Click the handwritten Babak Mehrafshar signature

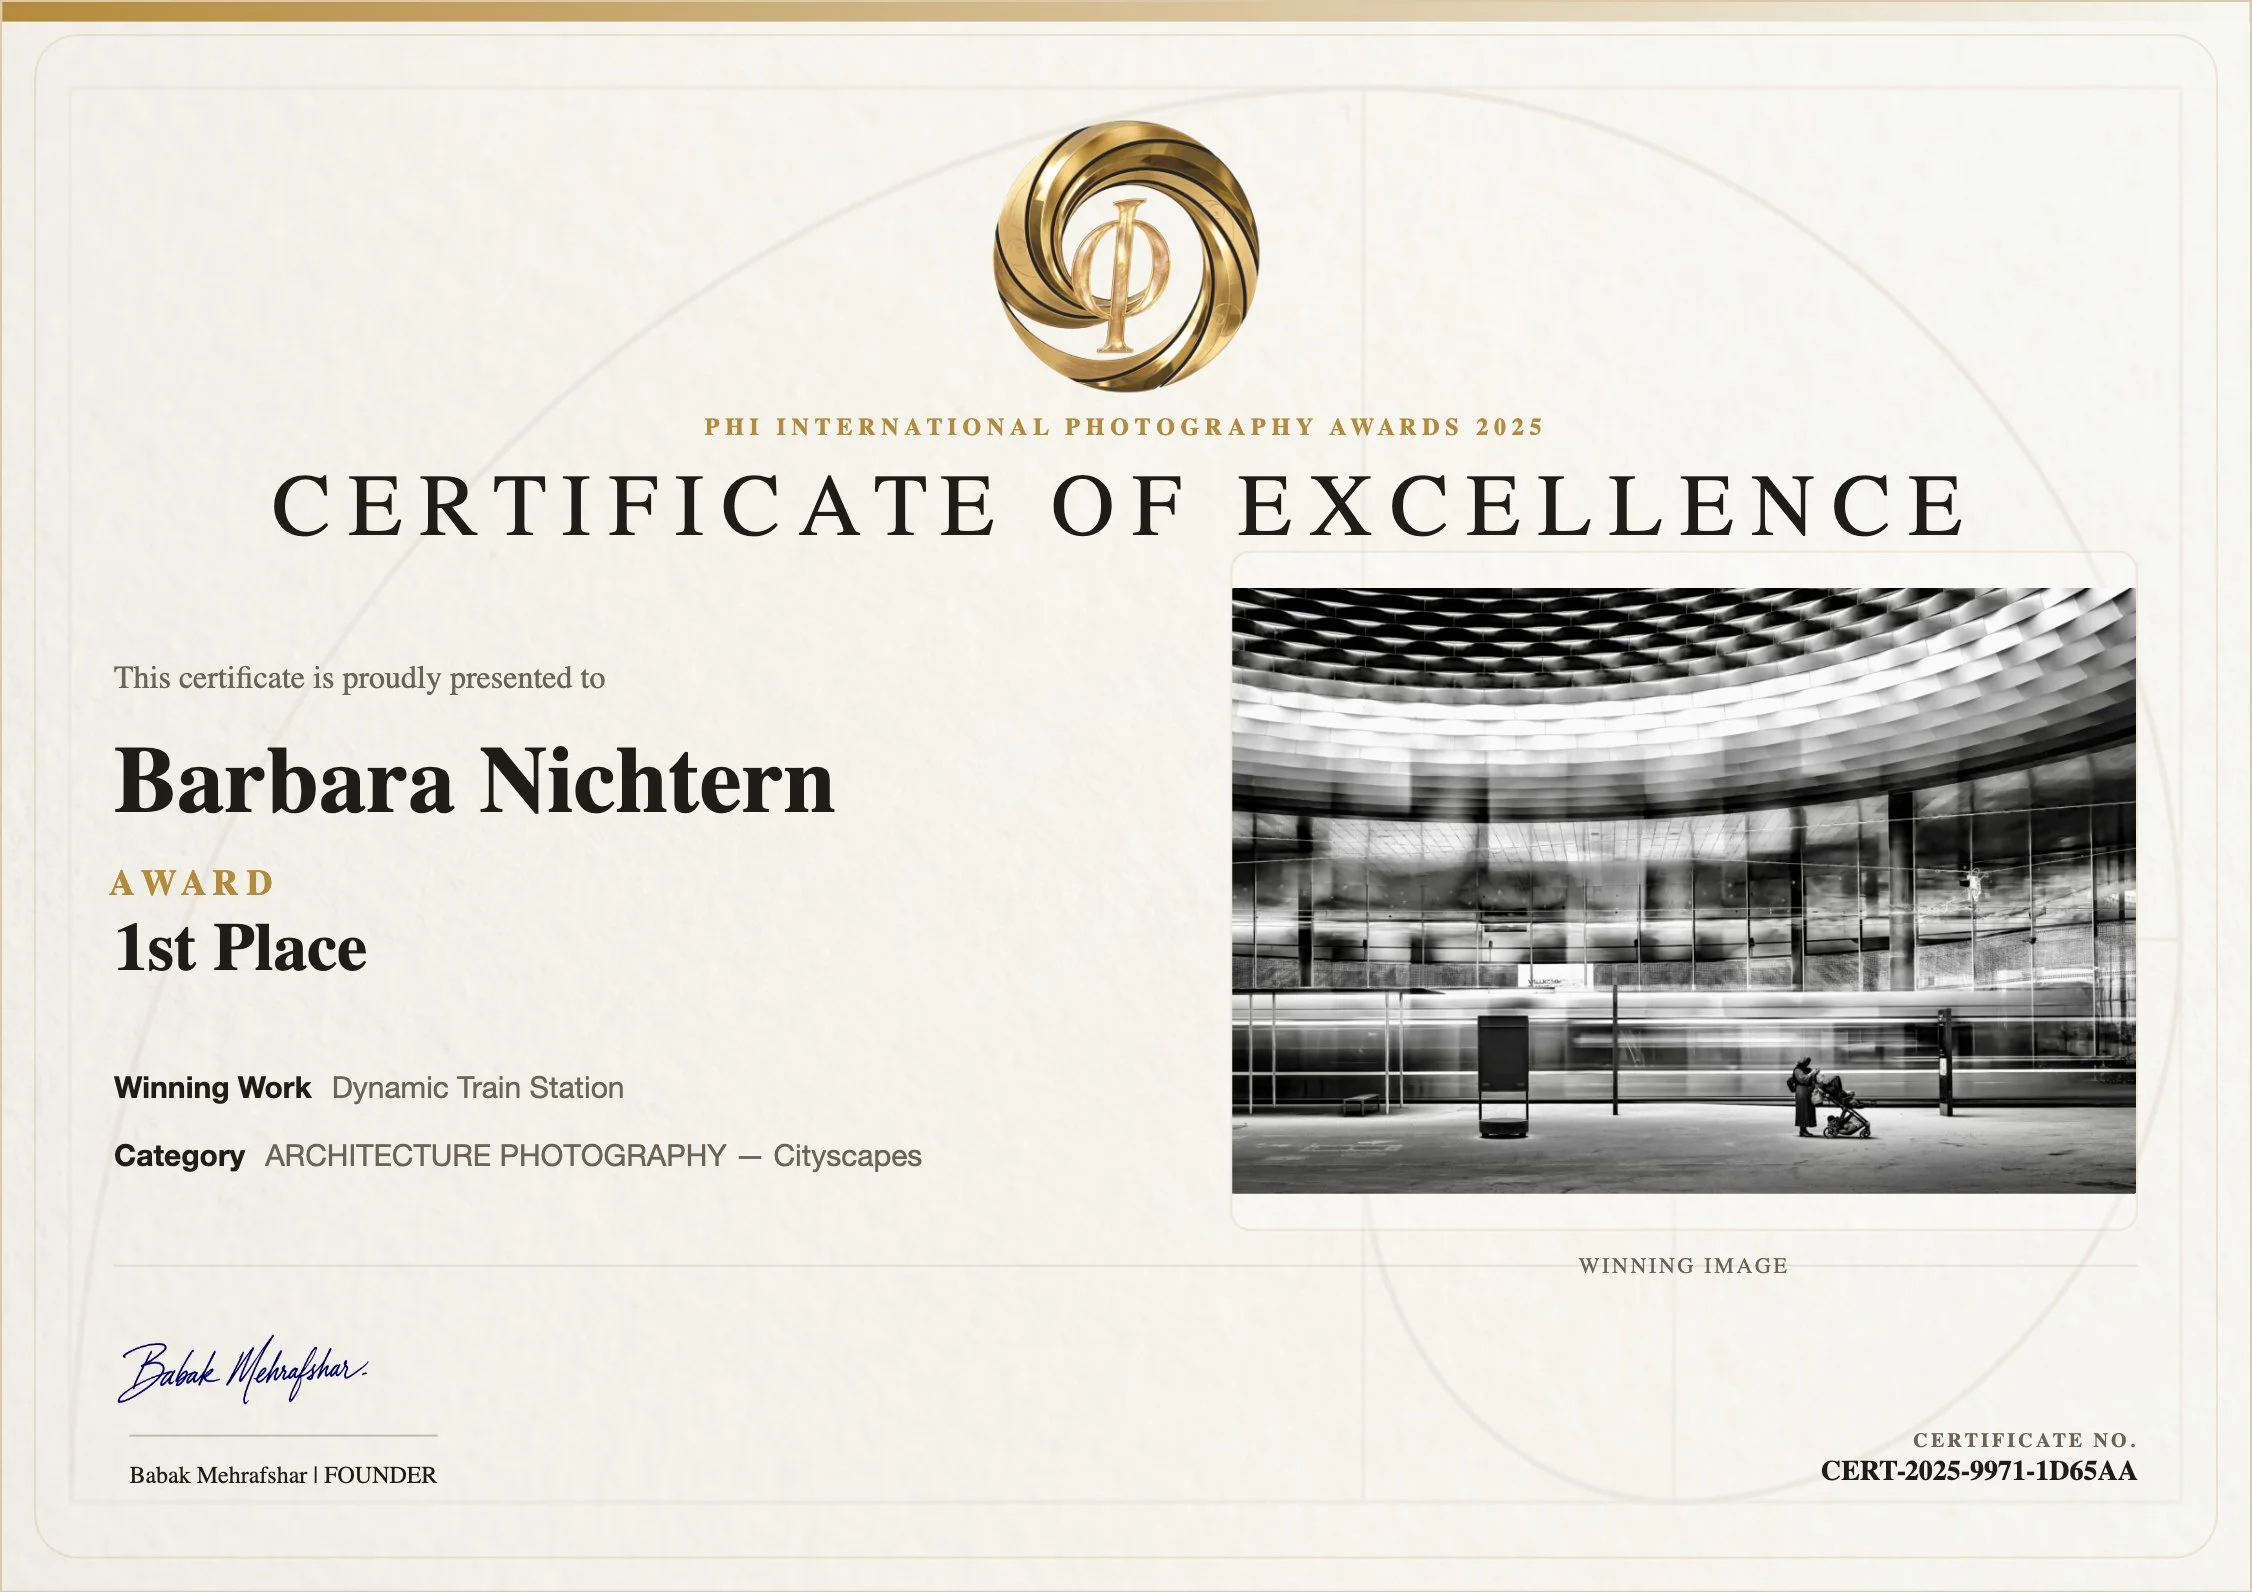point(243,1369)
